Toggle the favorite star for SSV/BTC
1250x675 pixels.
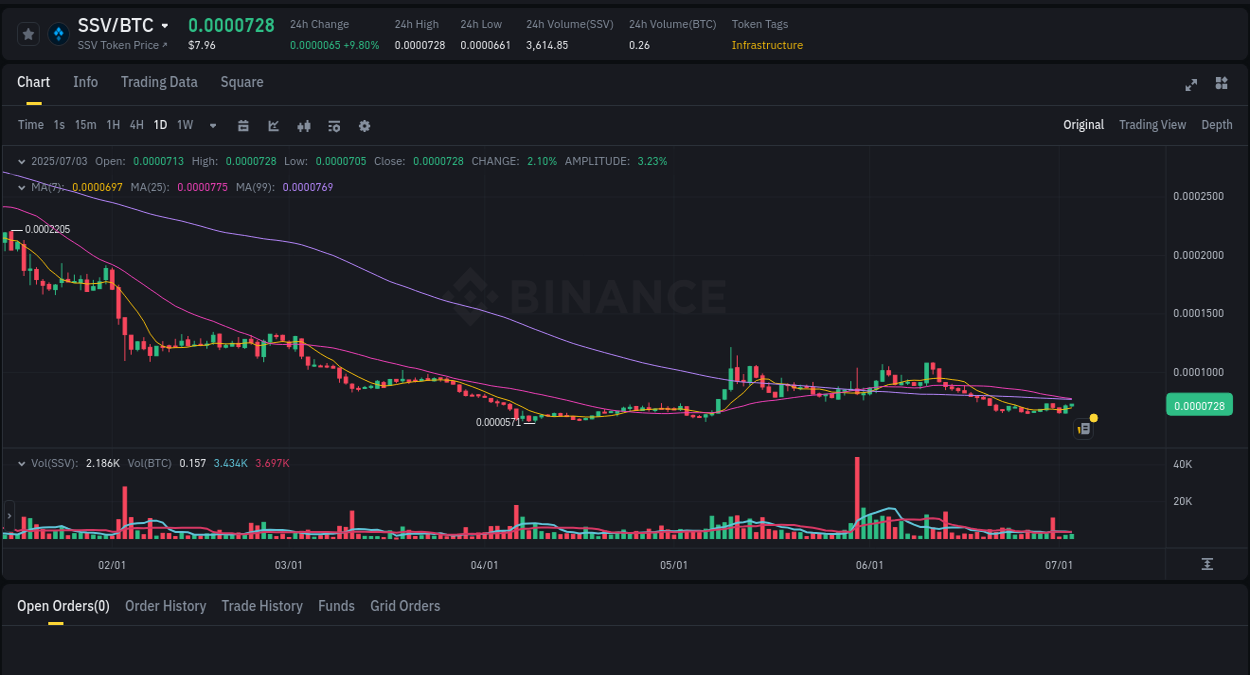pyautogui.click(x=28, y=33)
